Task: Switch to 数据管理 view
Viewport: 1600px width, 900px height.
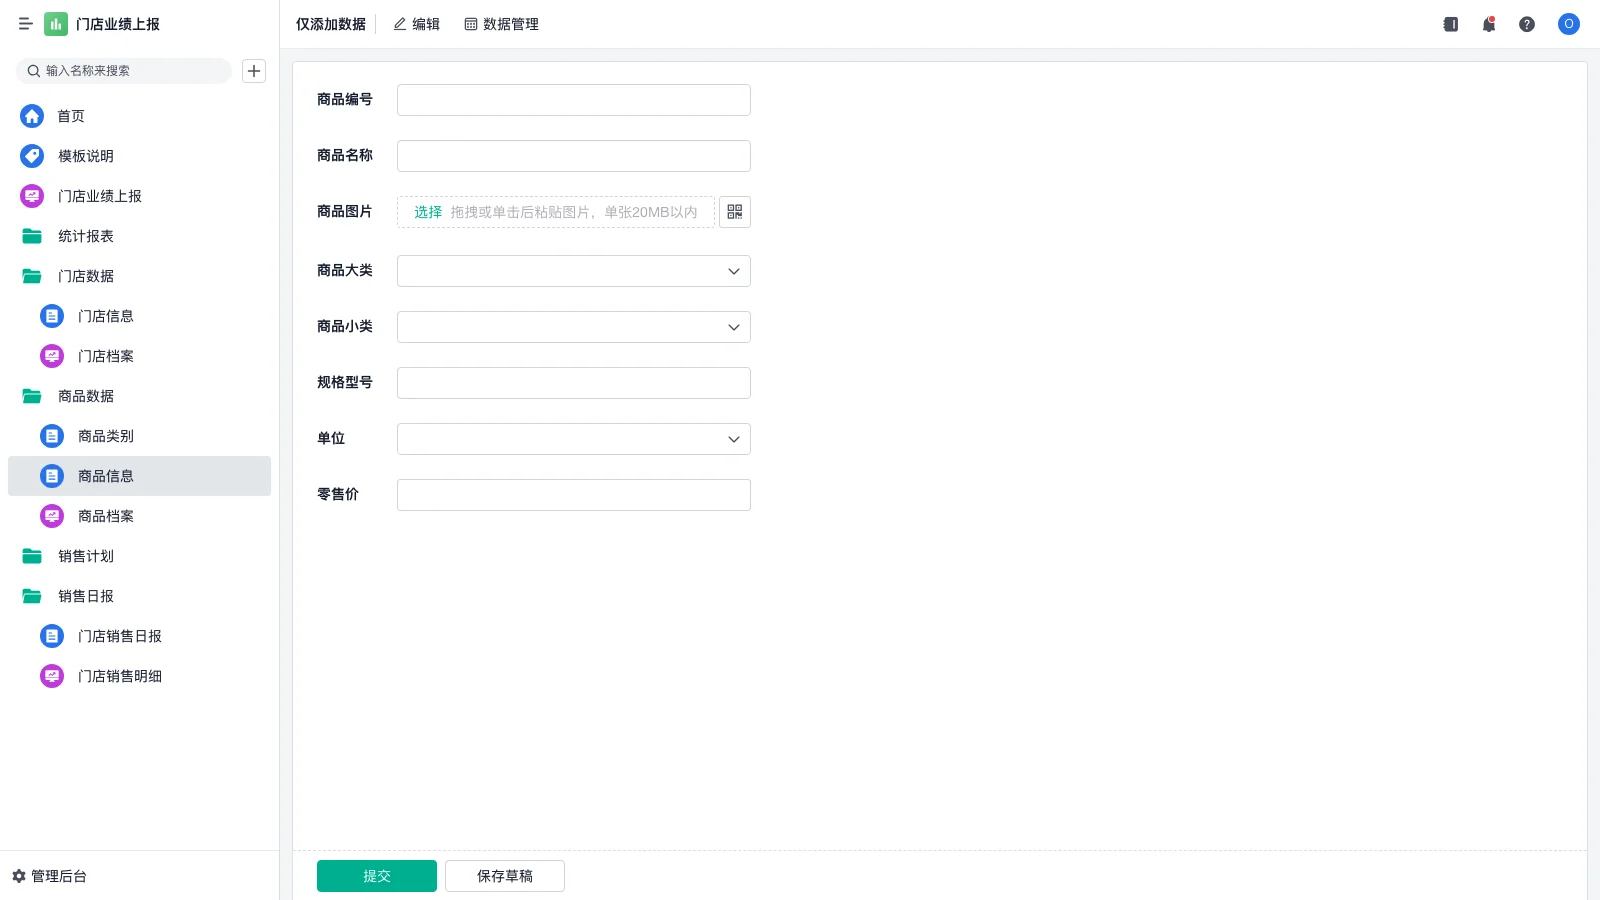Action: [x=501, y=24]
